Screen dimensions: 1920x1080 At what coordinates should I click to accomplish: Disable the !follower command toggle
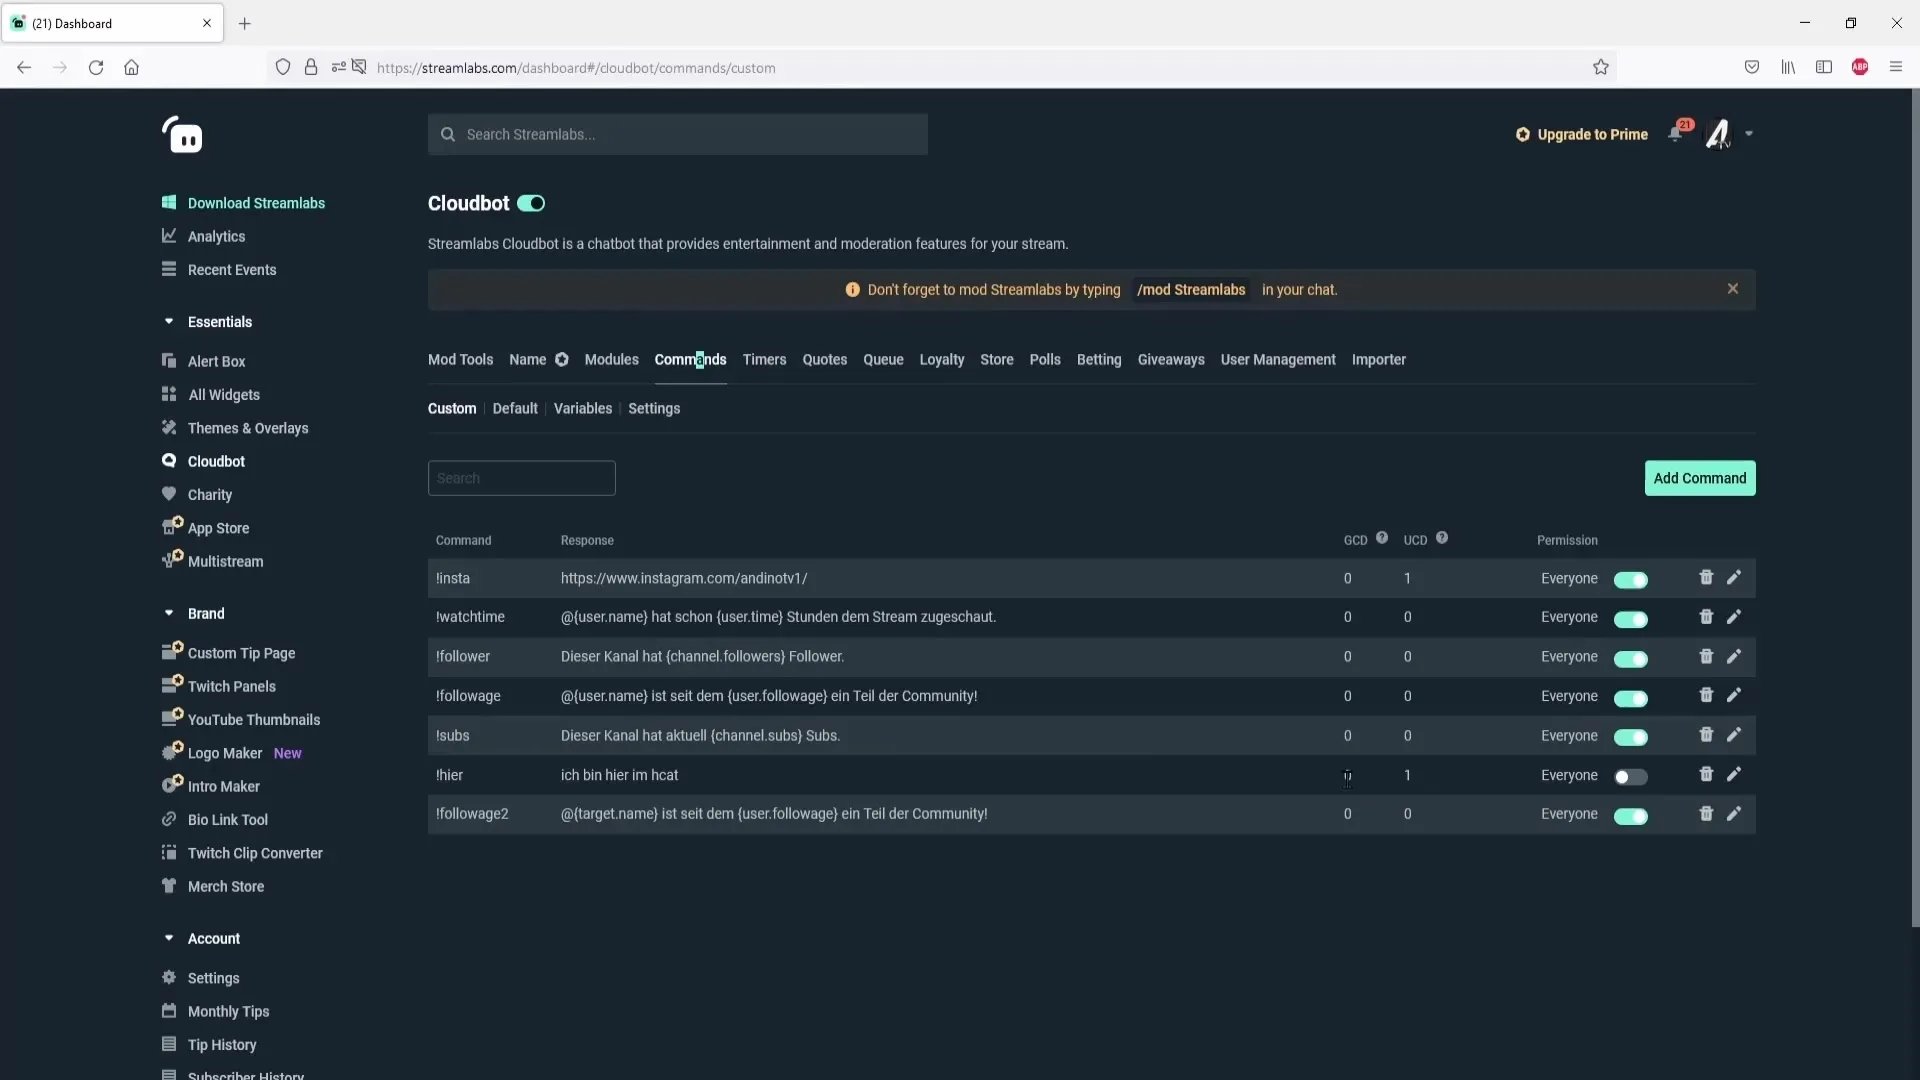pos(1631,659)
